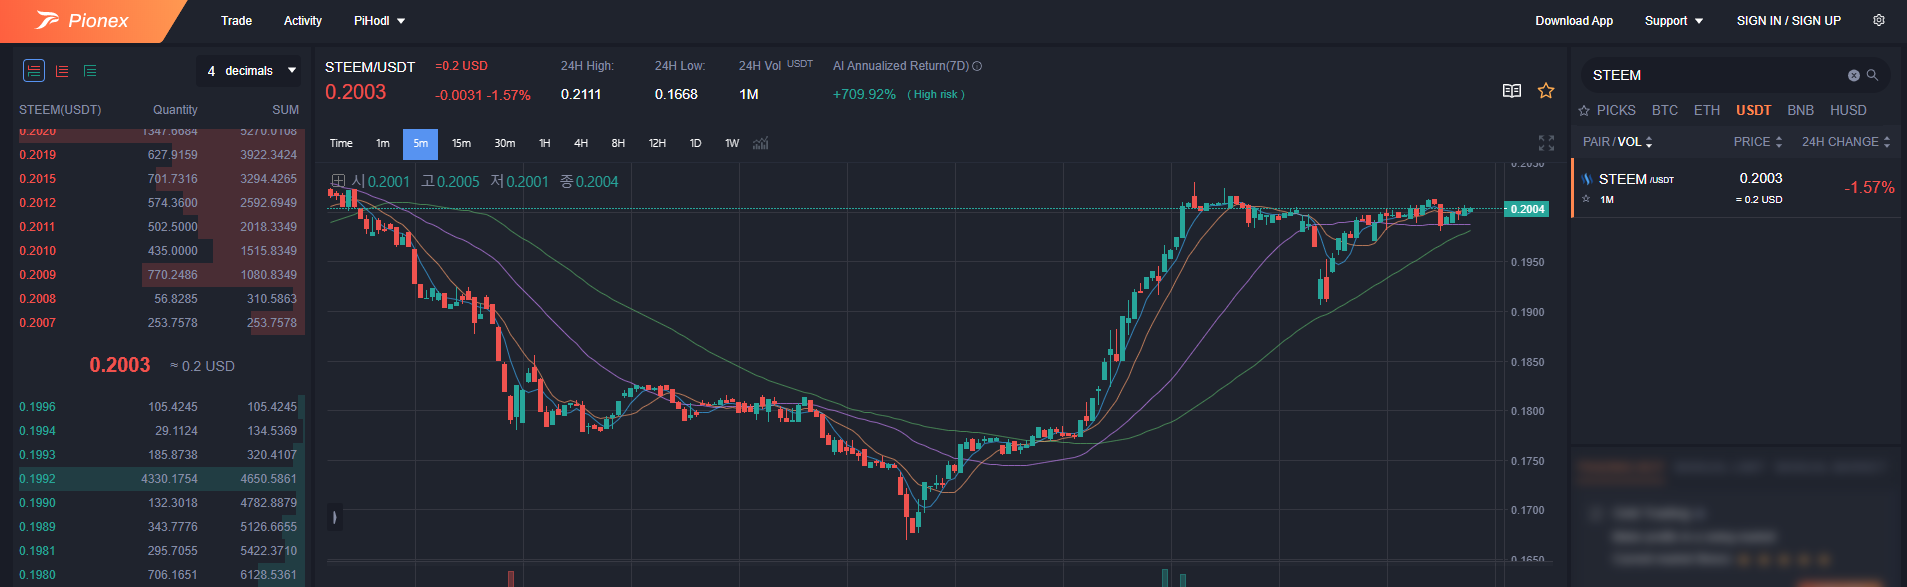The width and height of the screenshot is (1907, 587).
Task: Select the 8H chart interval
Action: [618, 144]
